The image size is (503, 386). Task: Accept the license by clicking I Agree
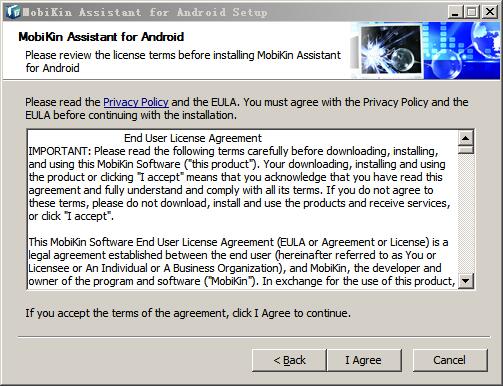pos(364,360)
